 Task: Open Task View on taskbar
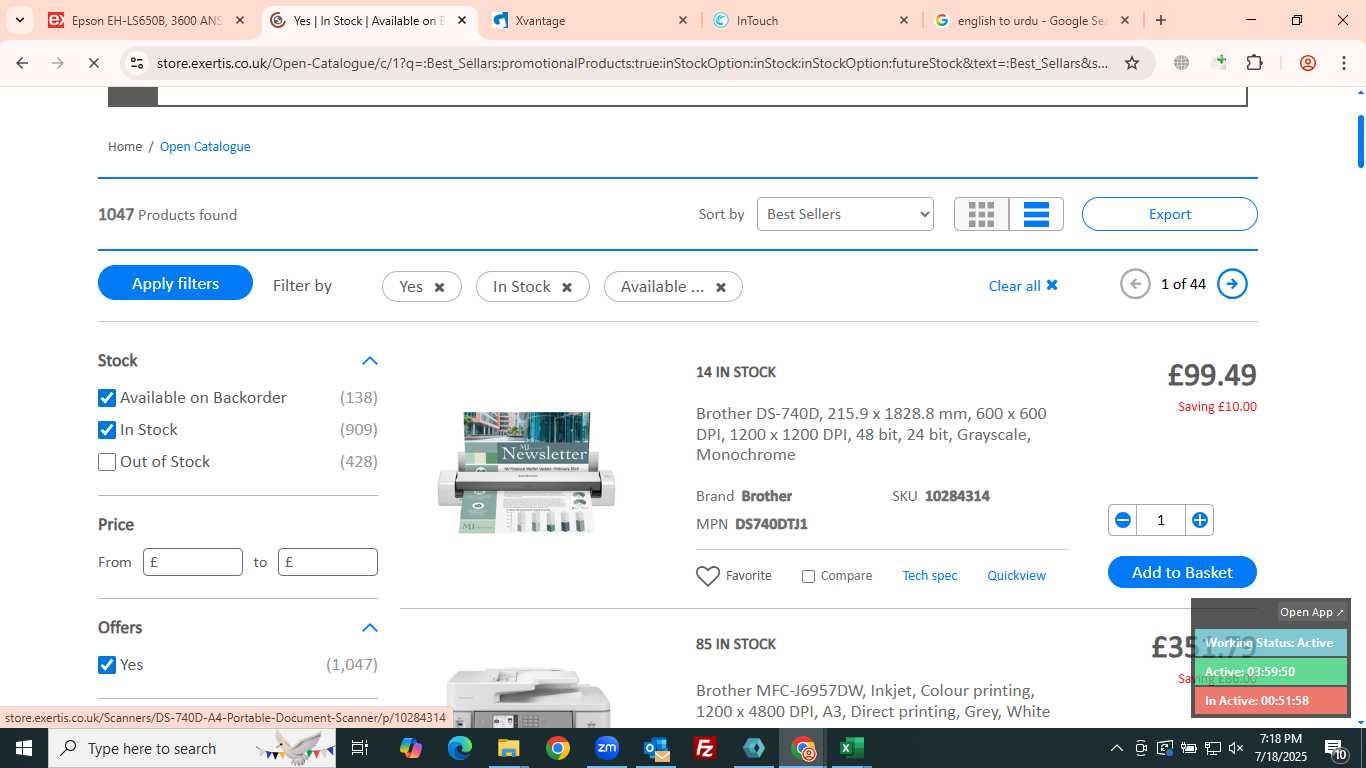pos(360,748)
